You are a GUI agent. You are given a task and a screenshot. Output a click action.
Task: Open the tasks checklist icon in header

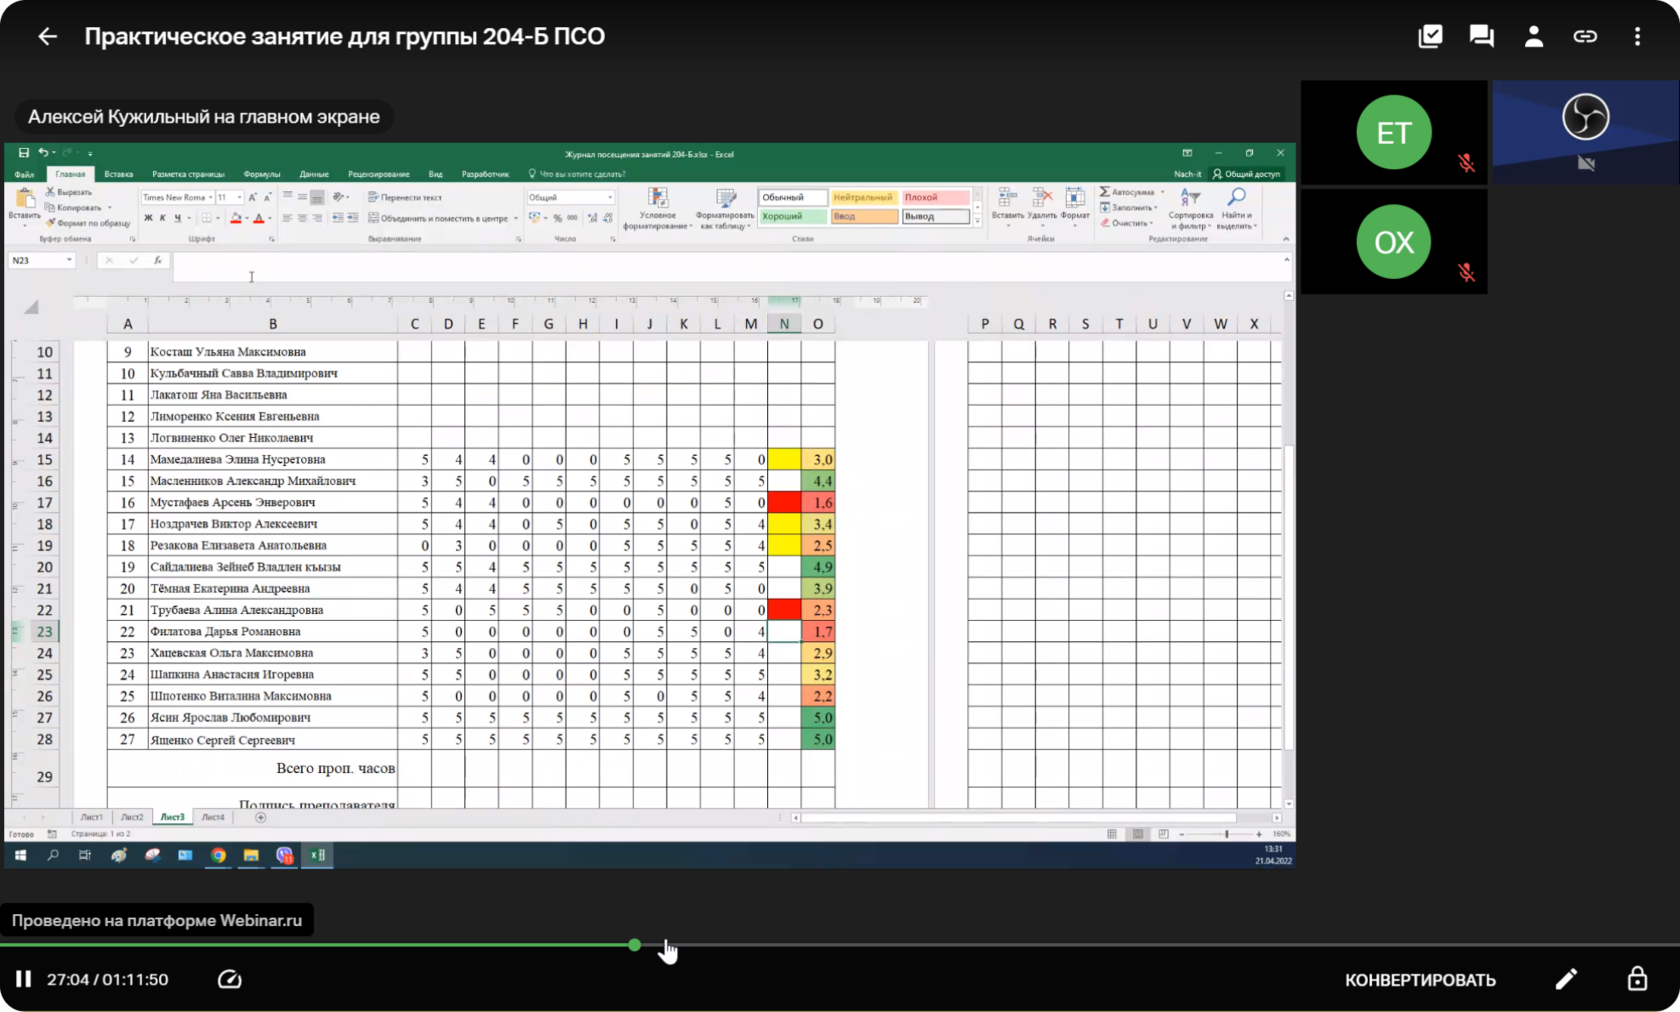point(1430,37)
